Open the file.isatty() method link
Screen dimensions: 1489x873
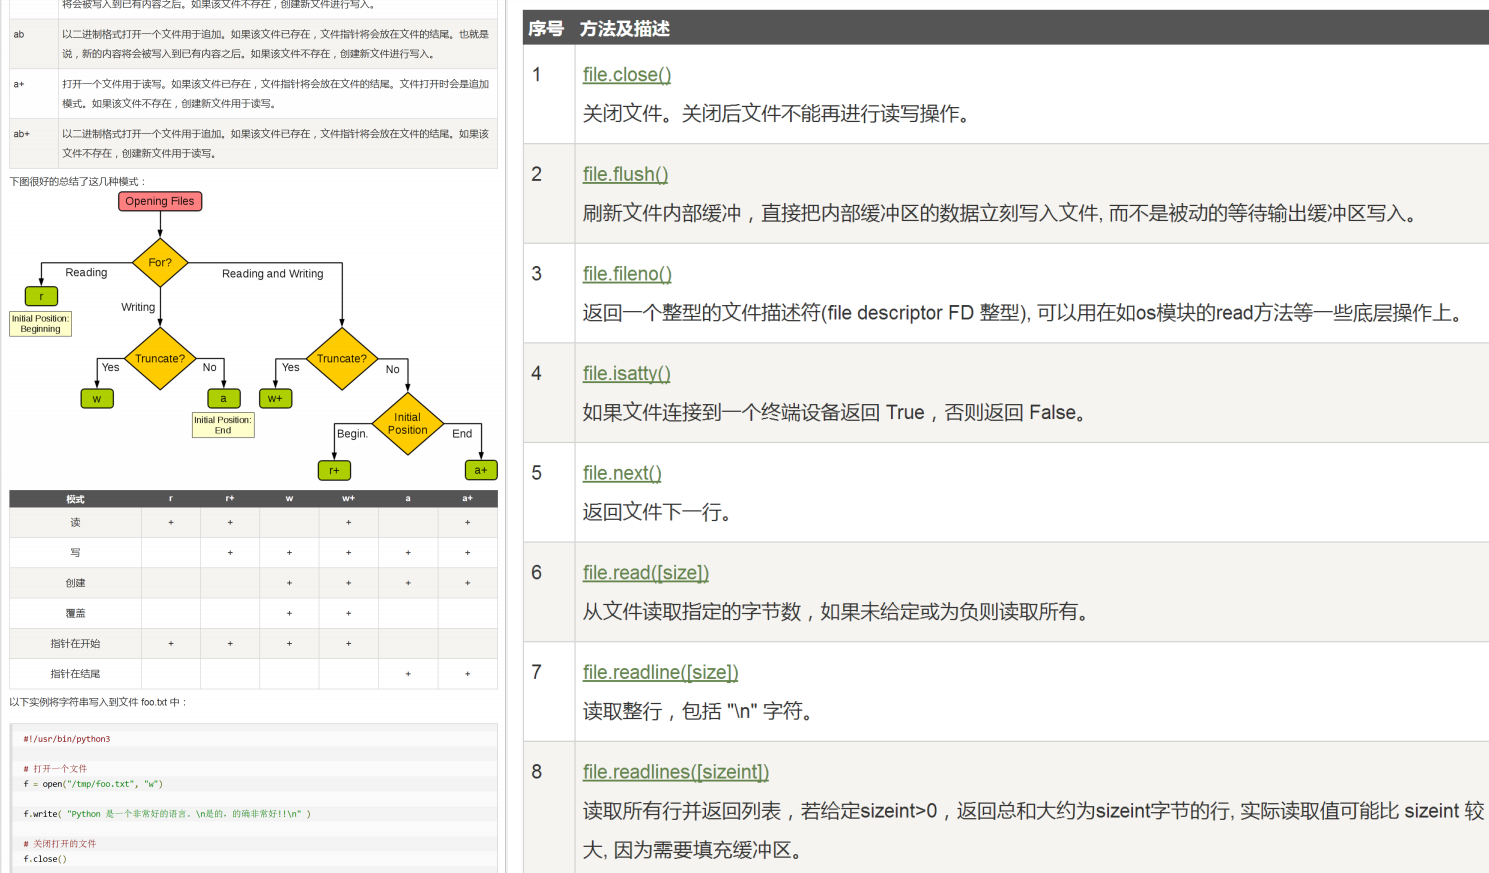tap(626, 374)
